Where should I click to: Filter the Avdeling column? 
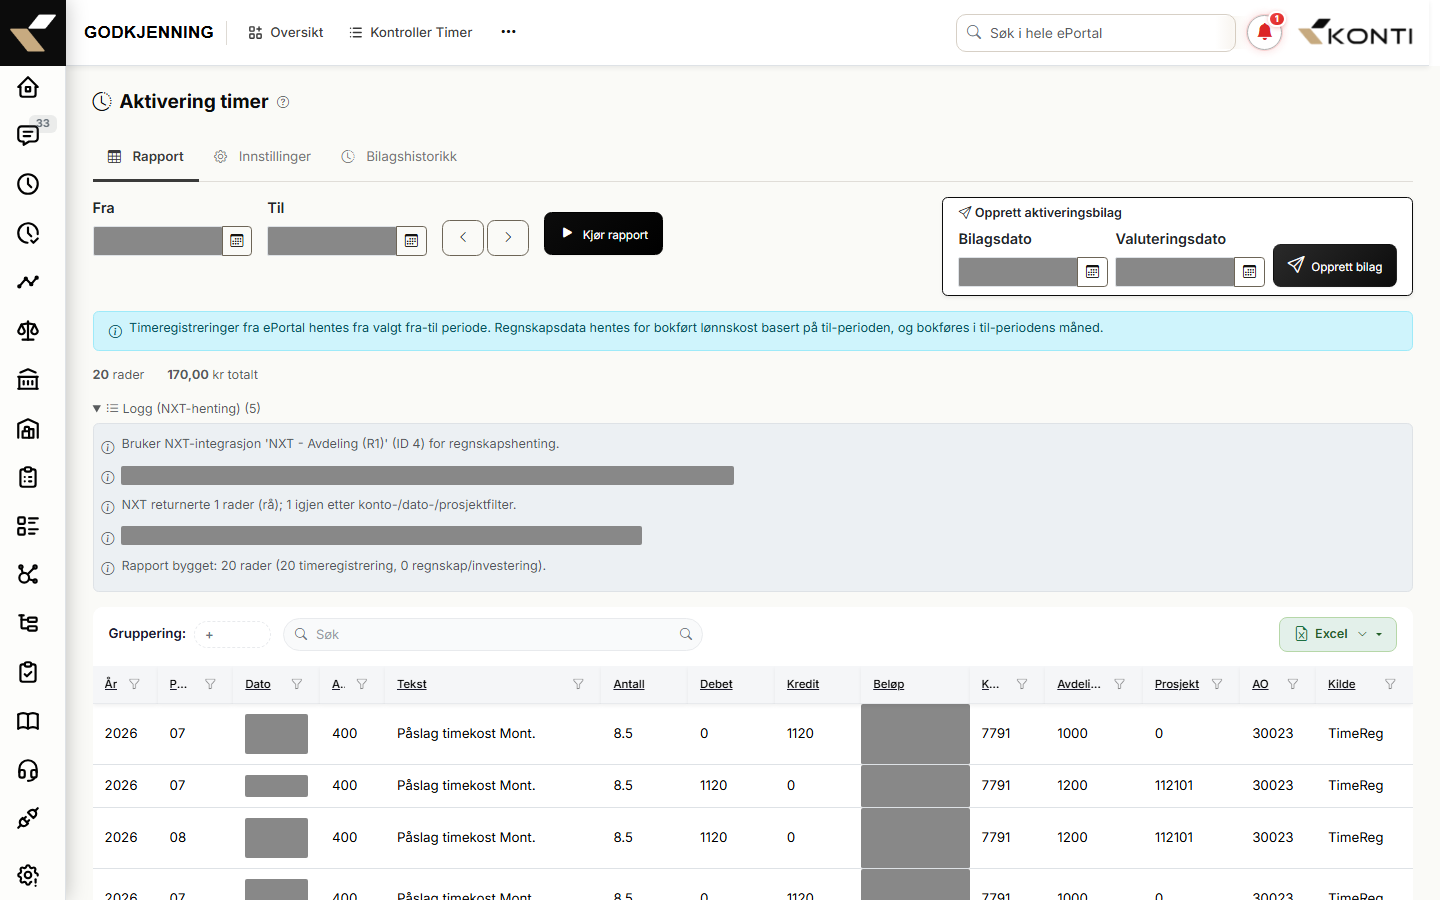point(1119,684)
